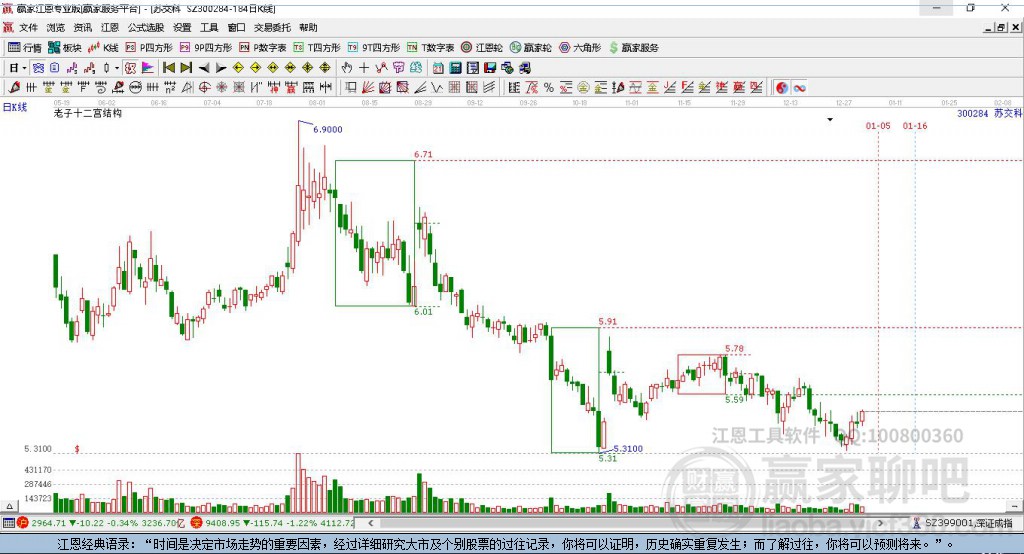
Task: Open the 行情 market quotes view
Action: tap(25, 48)
